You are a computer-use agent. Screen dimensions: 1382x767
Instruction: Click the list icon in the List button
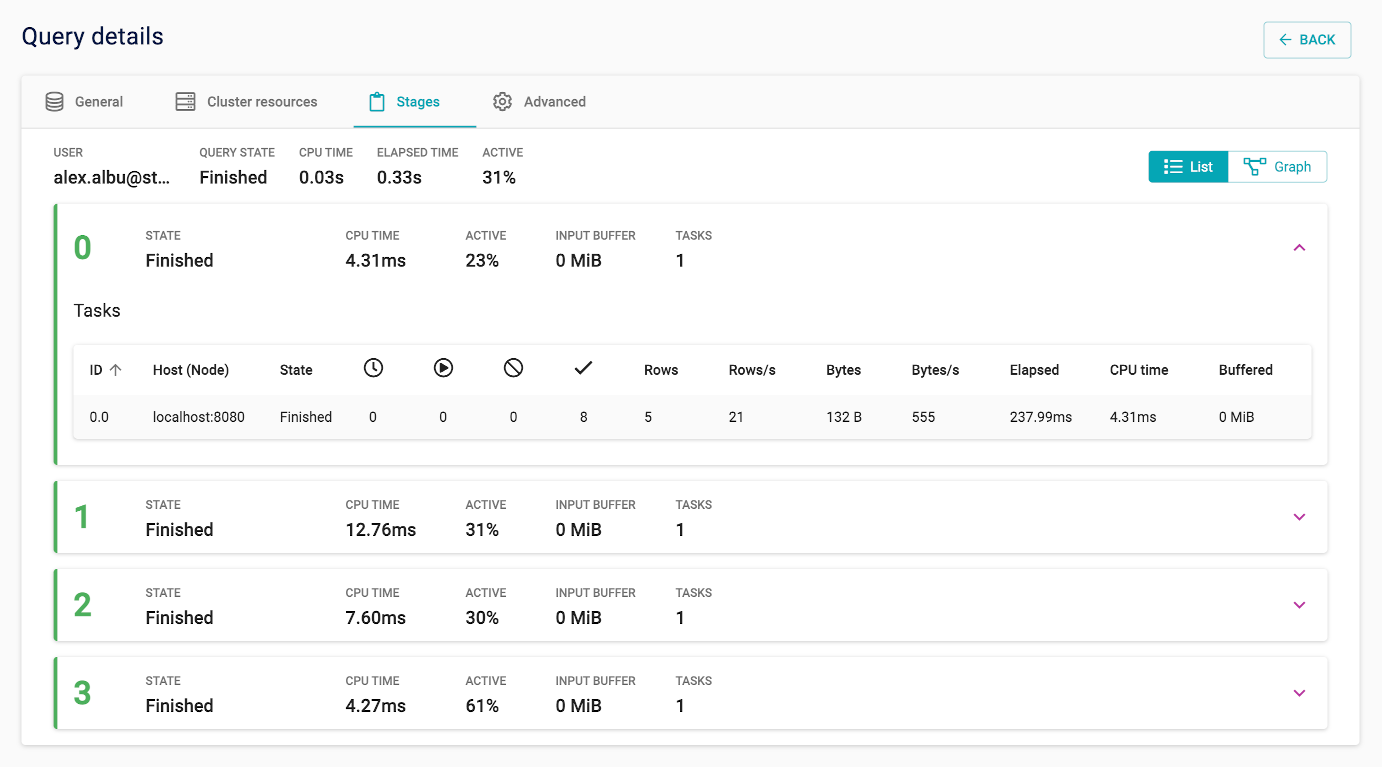1172,166
